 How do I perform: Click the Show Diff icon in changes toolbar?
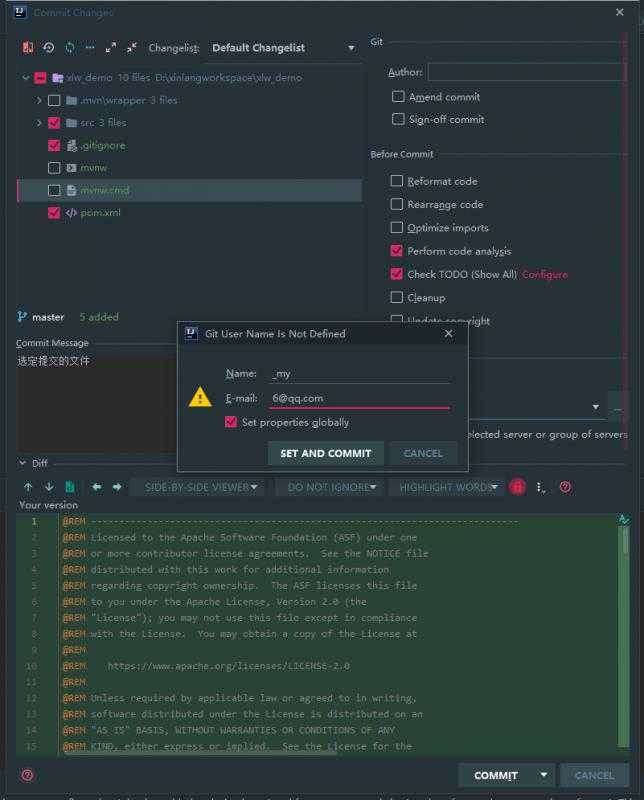pyautogui.click(x=27, y=48)
